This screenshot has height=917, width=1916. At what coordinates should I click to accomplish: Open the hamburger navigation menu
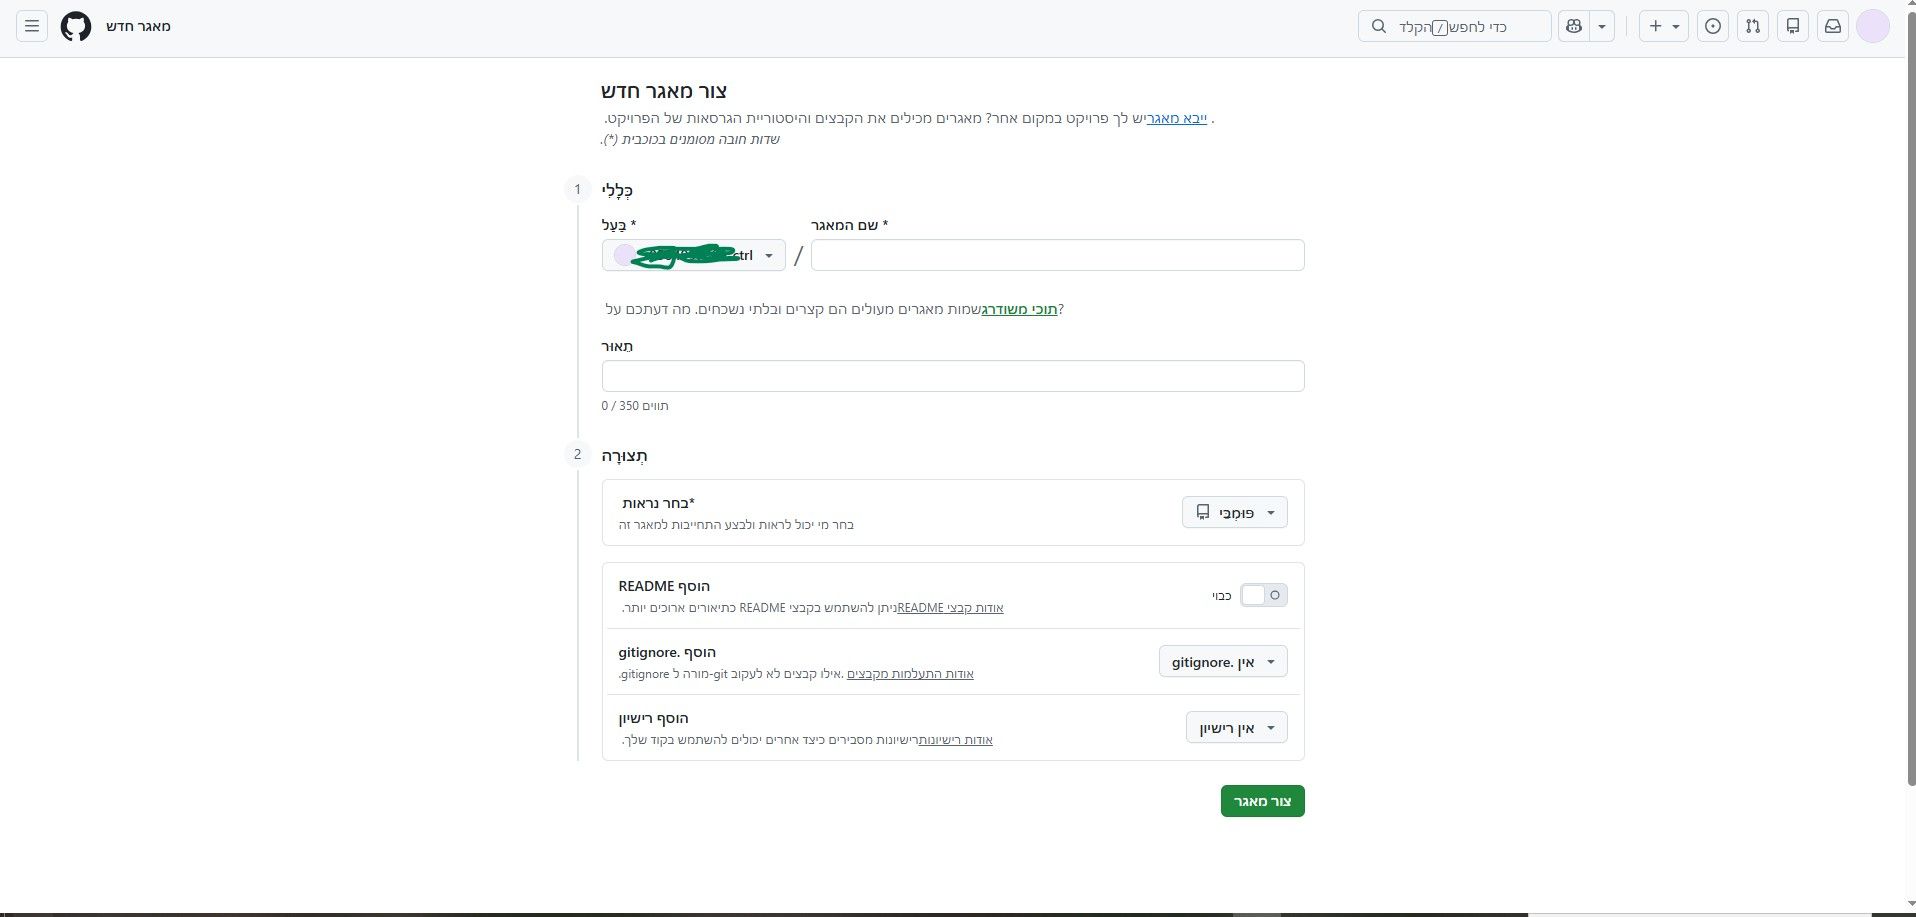pos(32,26)
